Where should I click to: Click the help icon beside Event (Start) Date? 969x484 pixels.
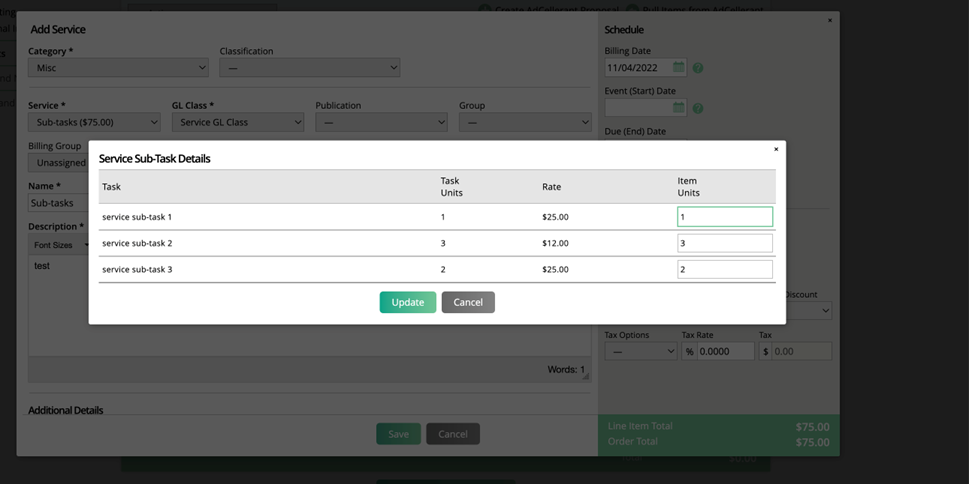(x=698, y=108)
